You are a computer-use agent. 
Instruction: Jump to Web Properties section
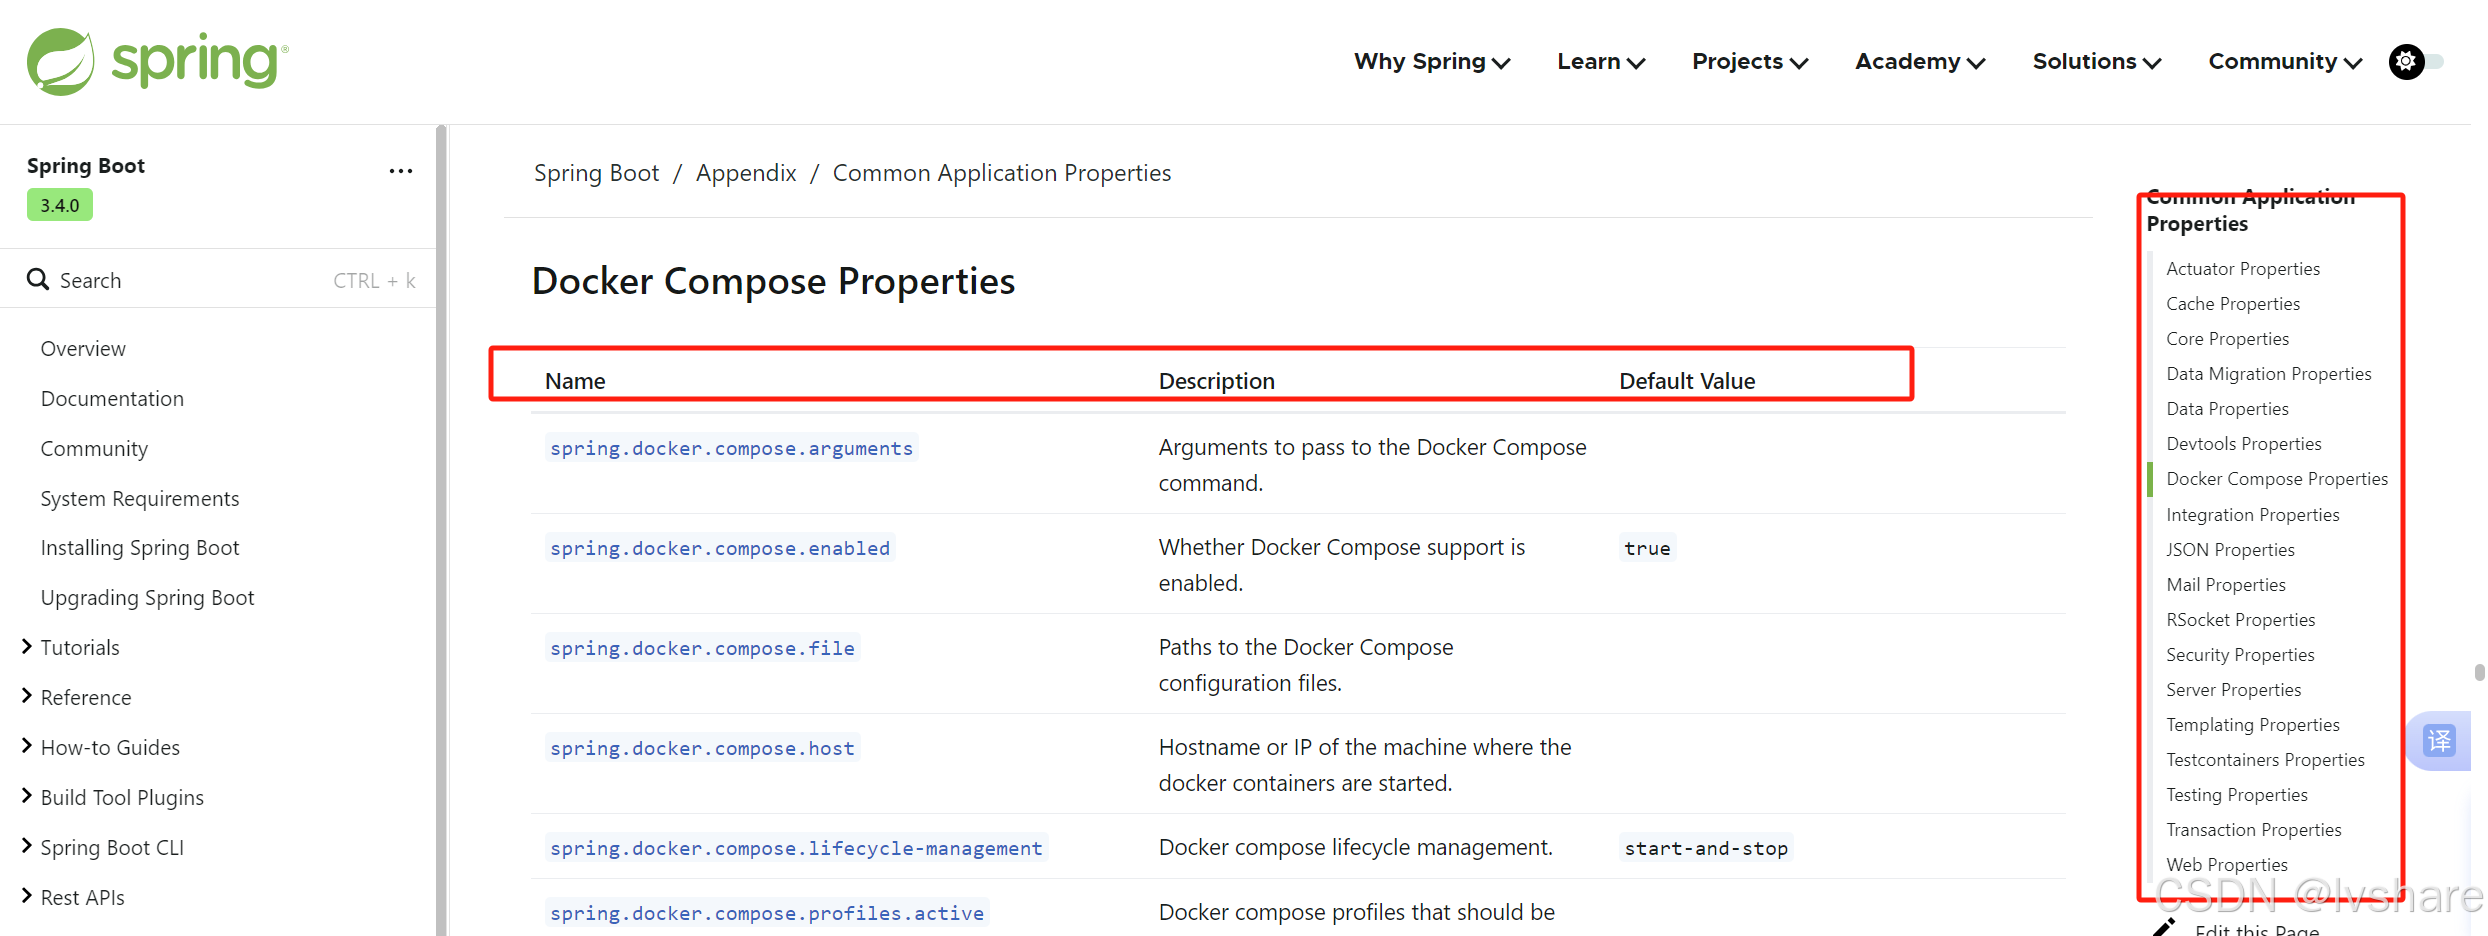tap(2227, 865)
